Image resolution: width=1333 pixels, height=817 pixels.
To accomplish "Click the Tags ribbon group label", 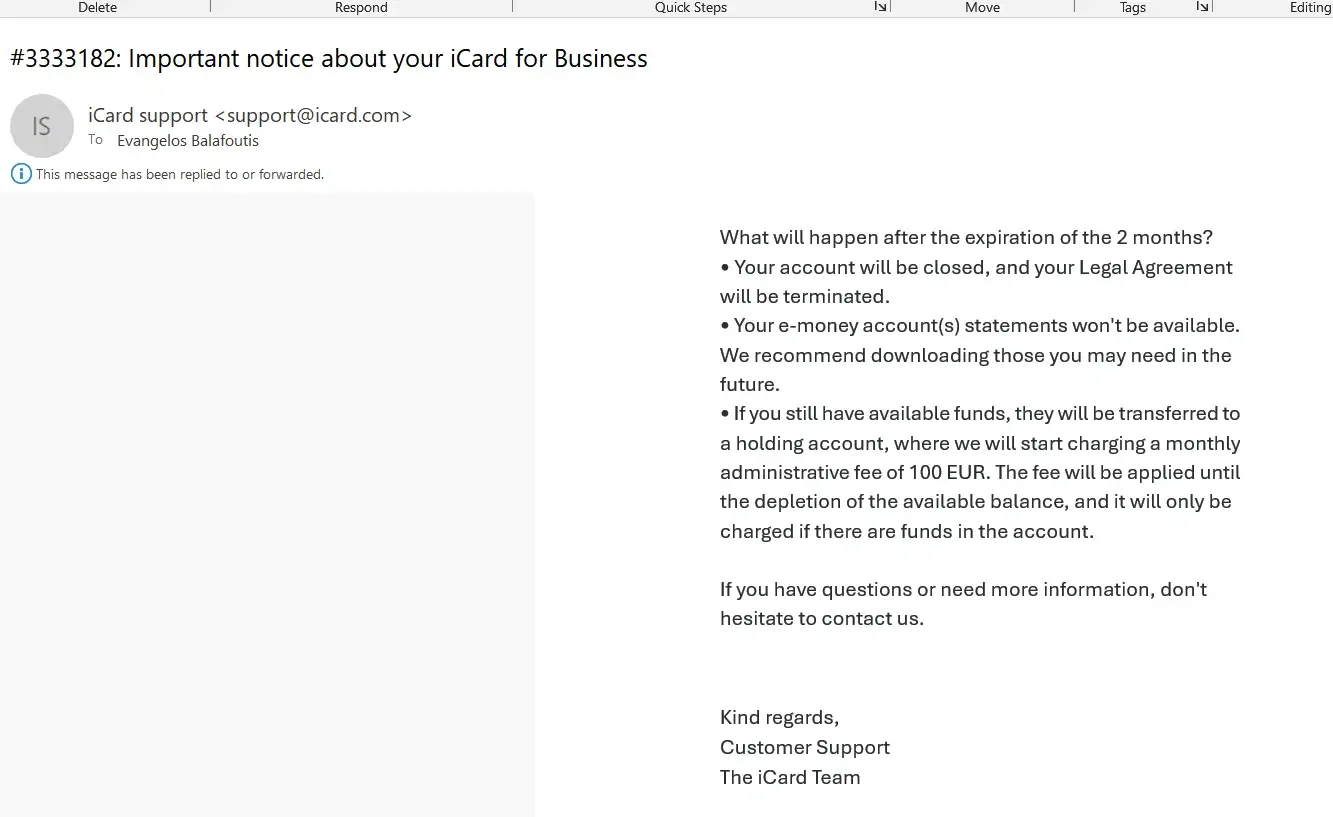I will coord(1132,7).
